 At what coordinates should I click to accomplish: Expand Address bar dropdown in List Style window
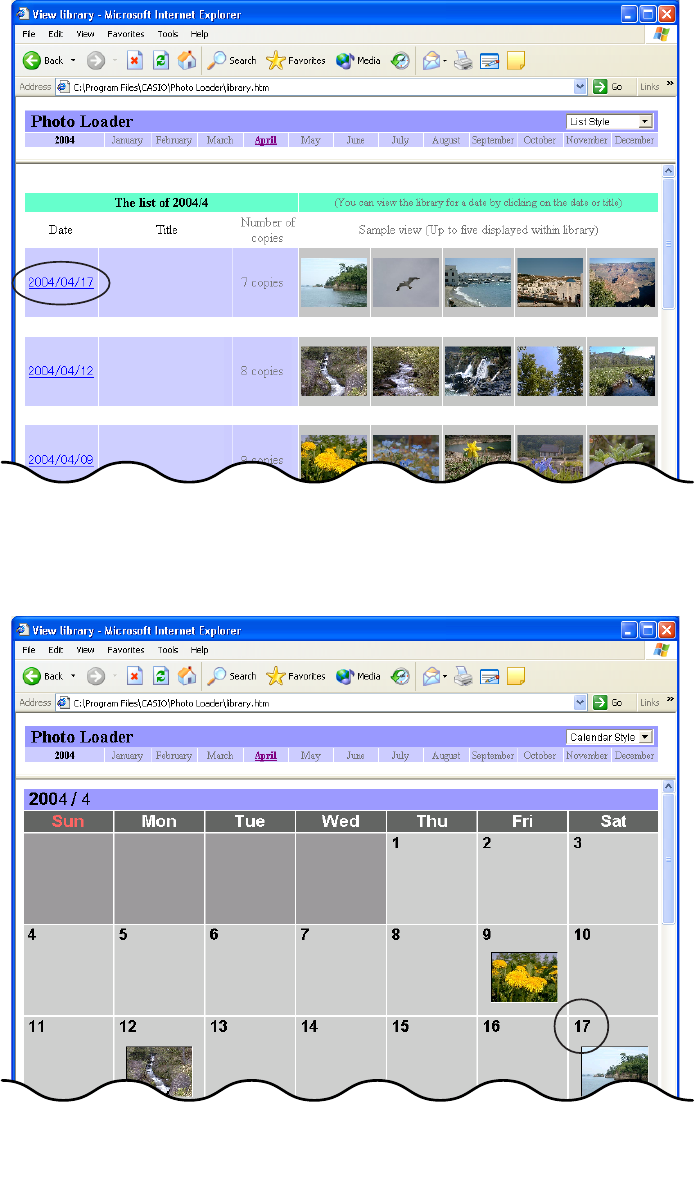pos(579,87)
